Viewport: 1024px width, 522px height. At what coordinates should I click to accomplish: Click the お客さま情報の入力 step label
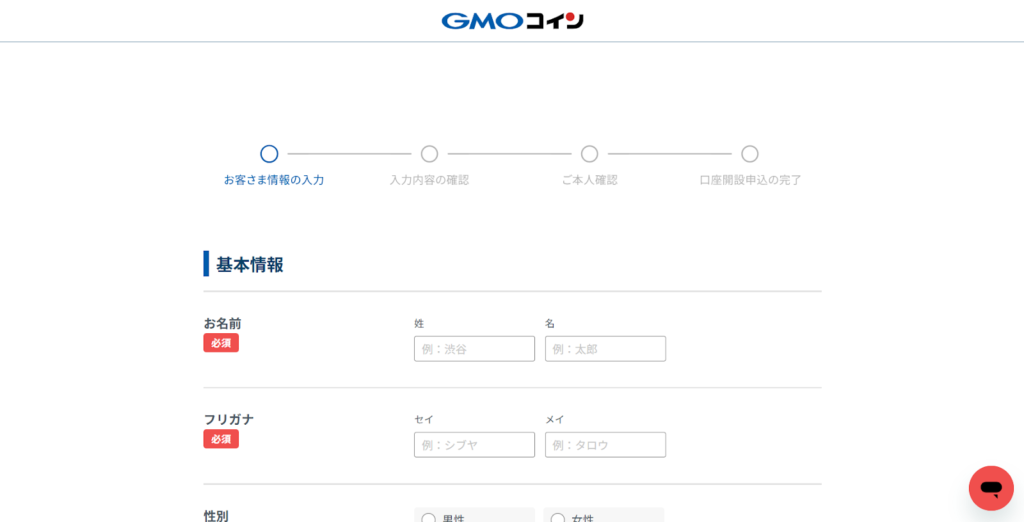click(x=273, y=180)
